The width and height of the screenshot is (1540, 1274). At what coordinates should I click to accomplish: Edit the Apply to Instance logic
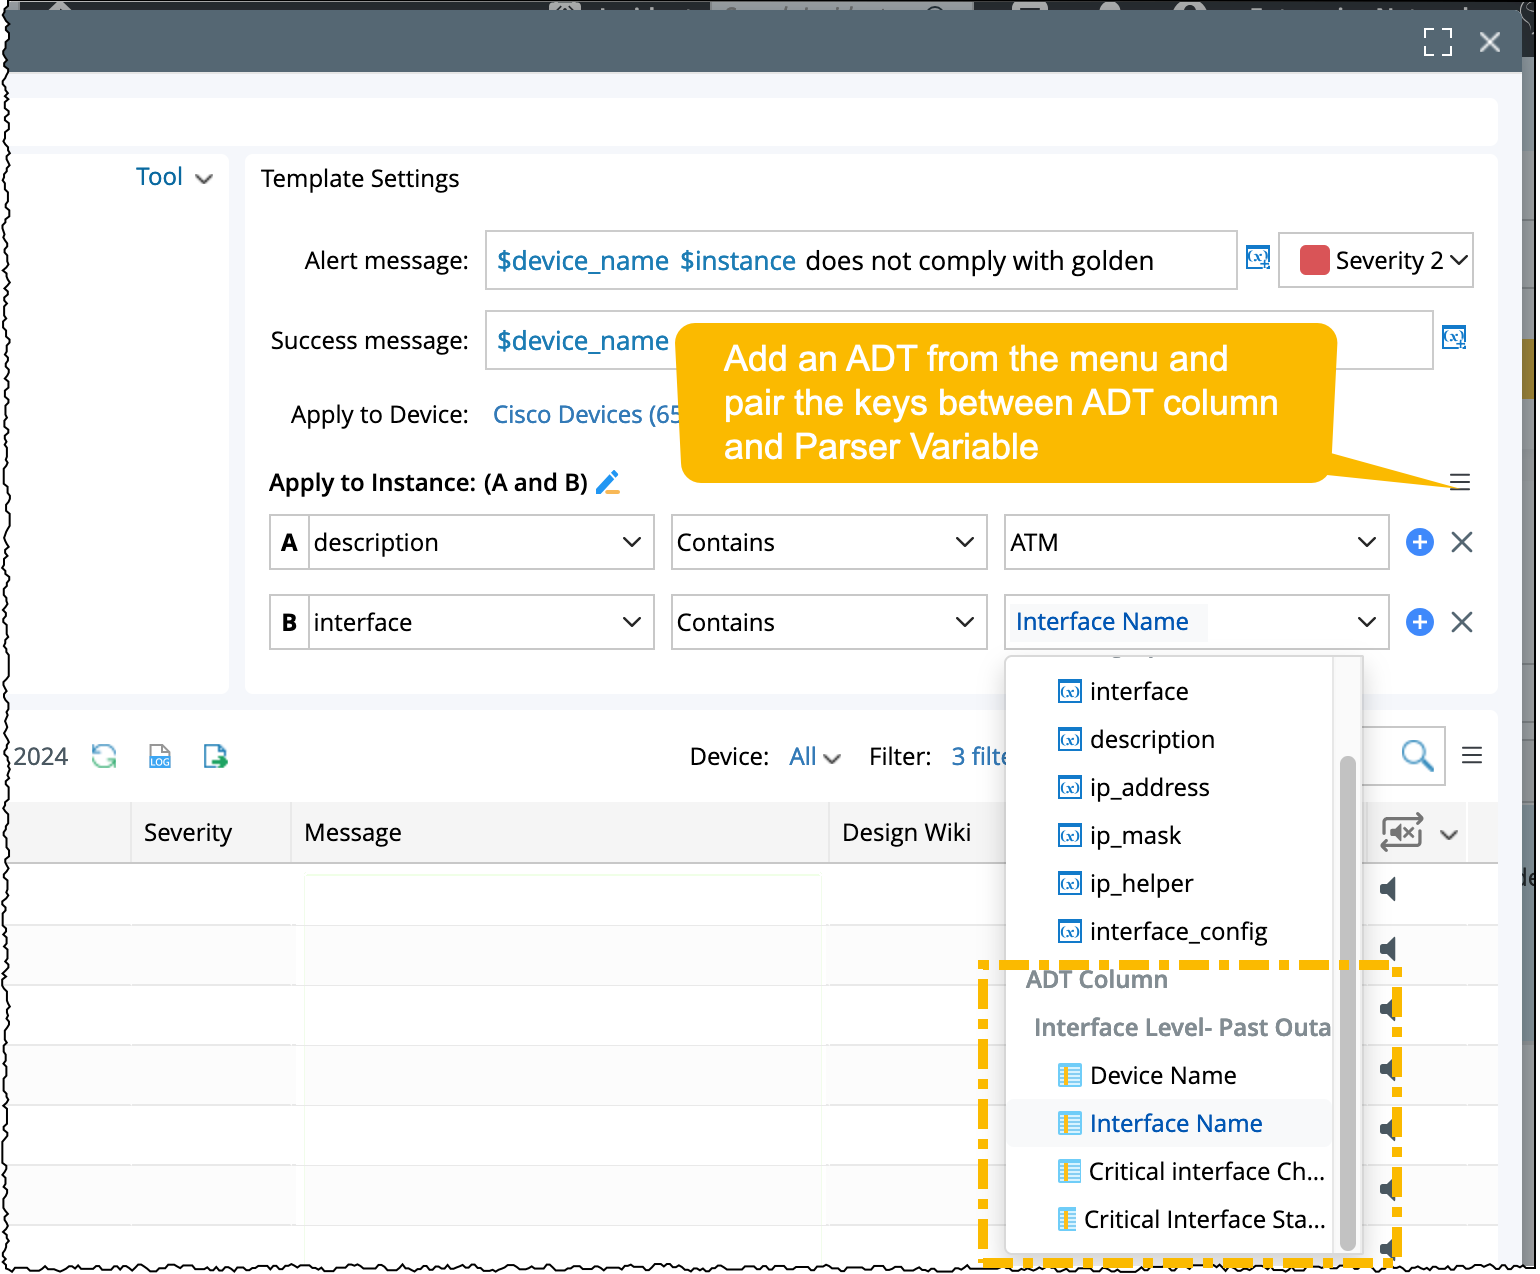point(607,483)
